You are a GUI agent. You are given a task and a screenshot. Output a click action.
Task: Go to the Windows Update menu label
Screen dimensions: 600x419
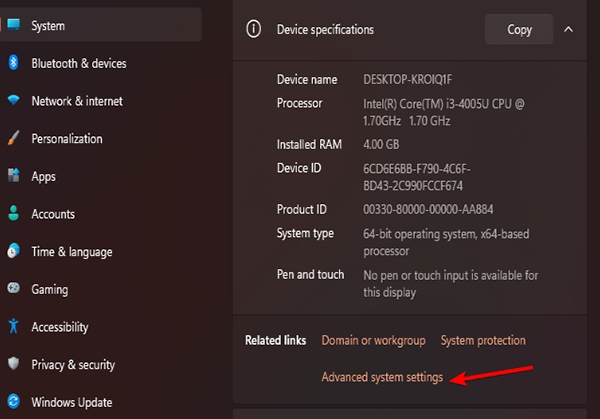[x=71, y=402]
